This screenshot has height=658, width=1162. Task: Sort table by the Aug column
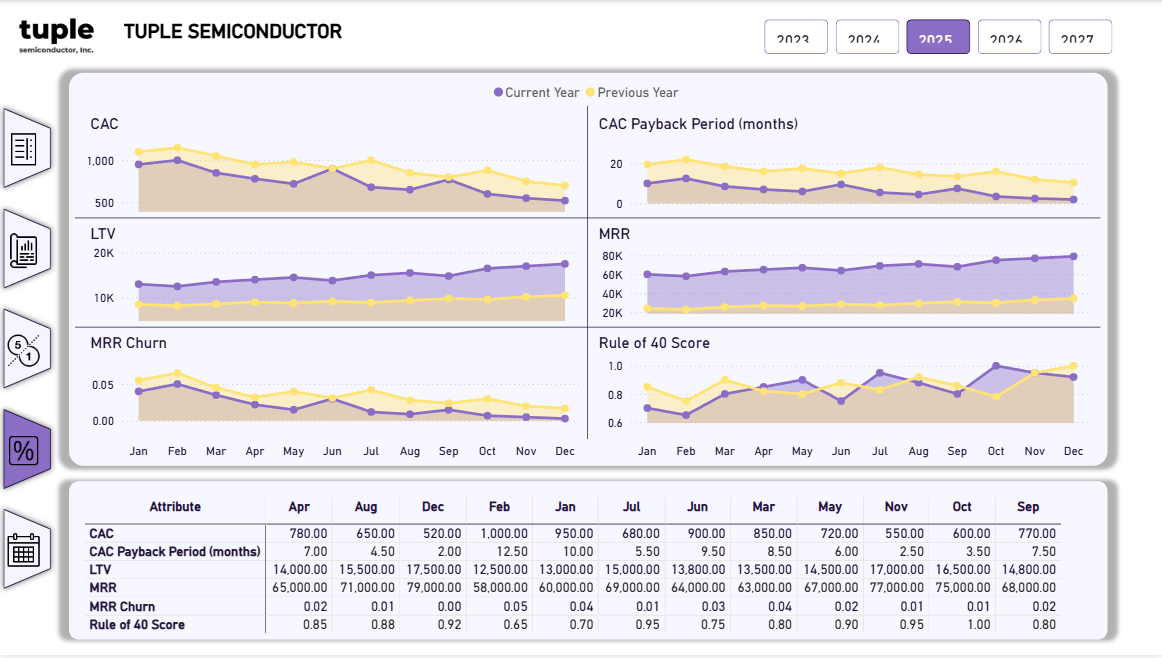[x=365, y=507]
